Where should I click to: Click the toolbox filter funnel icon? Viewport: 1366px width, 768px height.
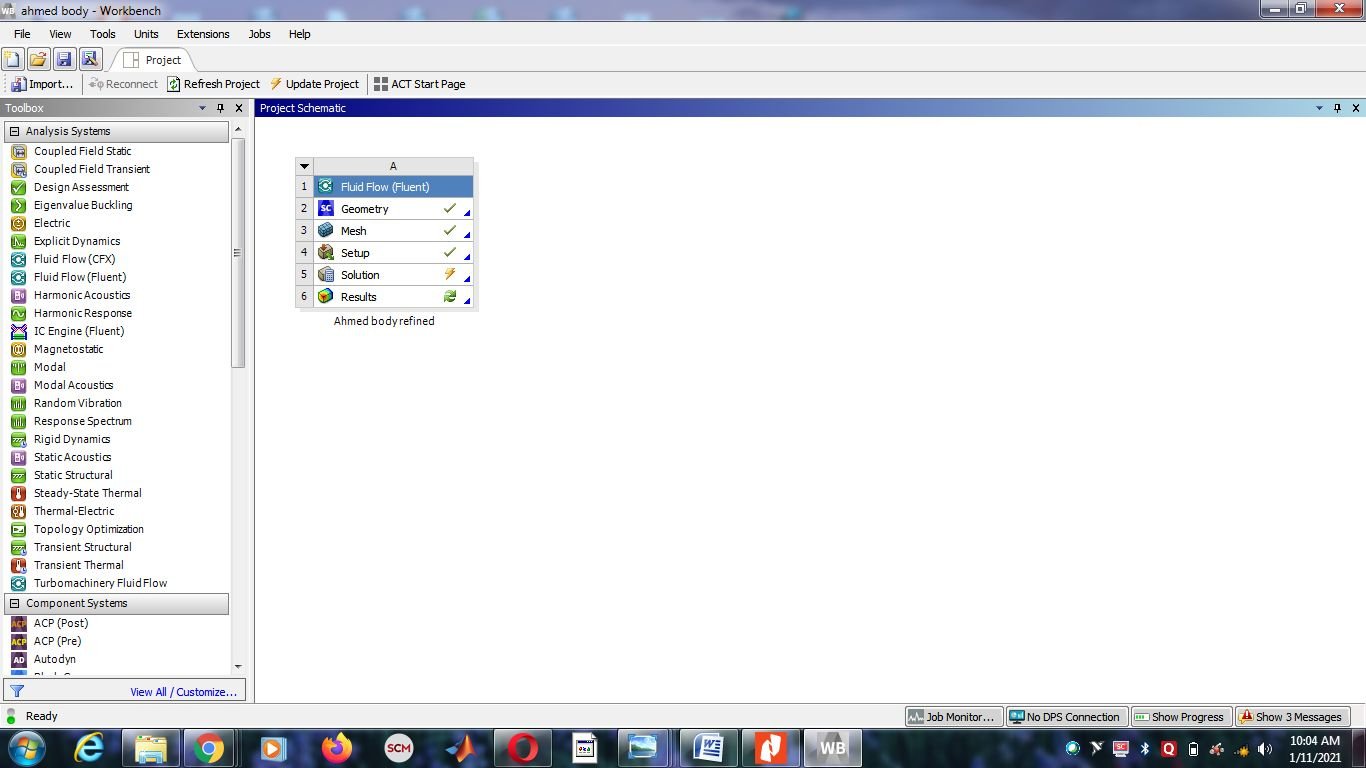coord(17,691)
